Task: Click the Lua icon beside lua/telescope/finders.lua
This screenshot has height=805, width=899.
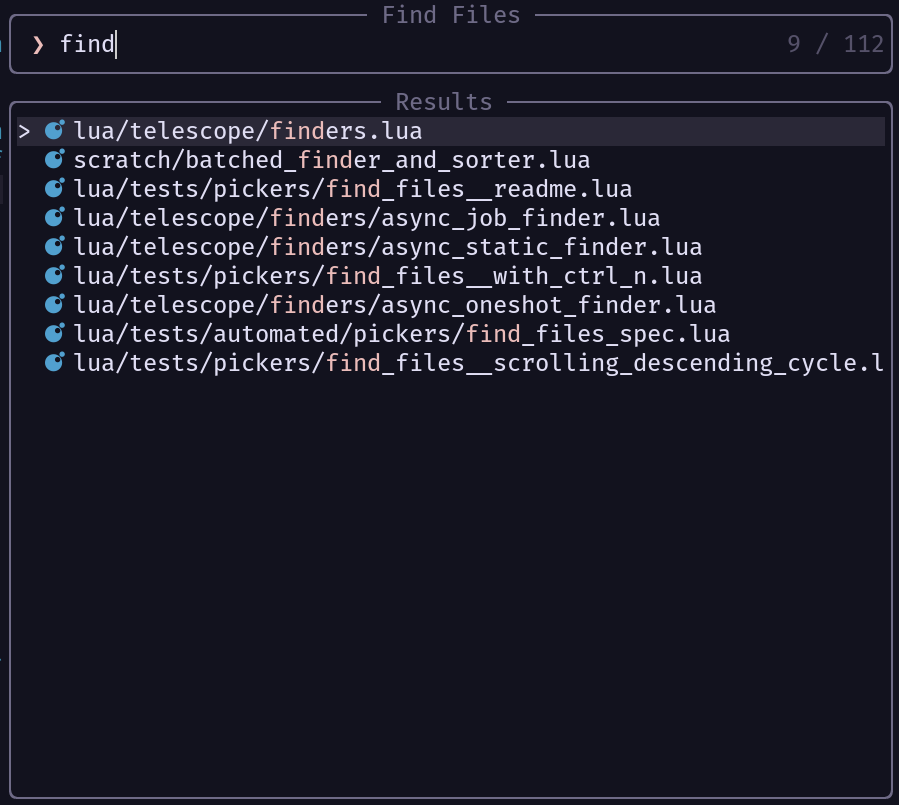Action: point(54,130)
